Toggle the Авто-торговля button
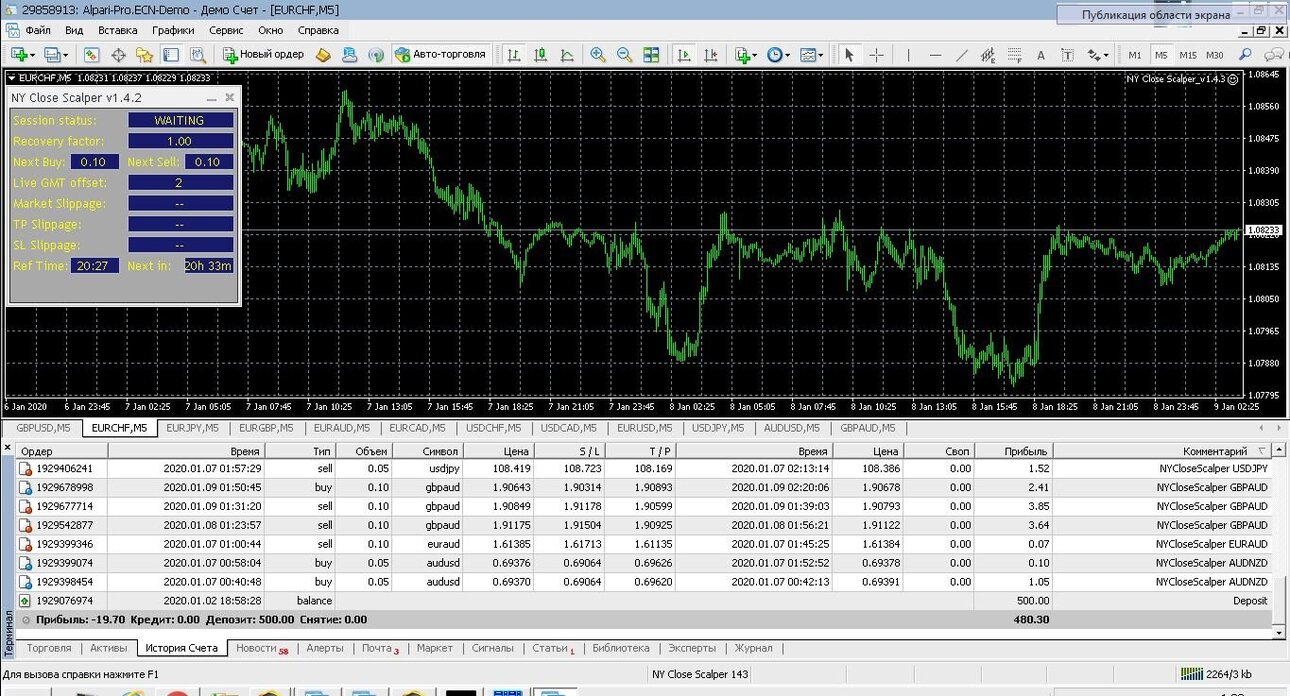Screen dimensions: 1290x696 pyautogui.click(x=441, y=54)
